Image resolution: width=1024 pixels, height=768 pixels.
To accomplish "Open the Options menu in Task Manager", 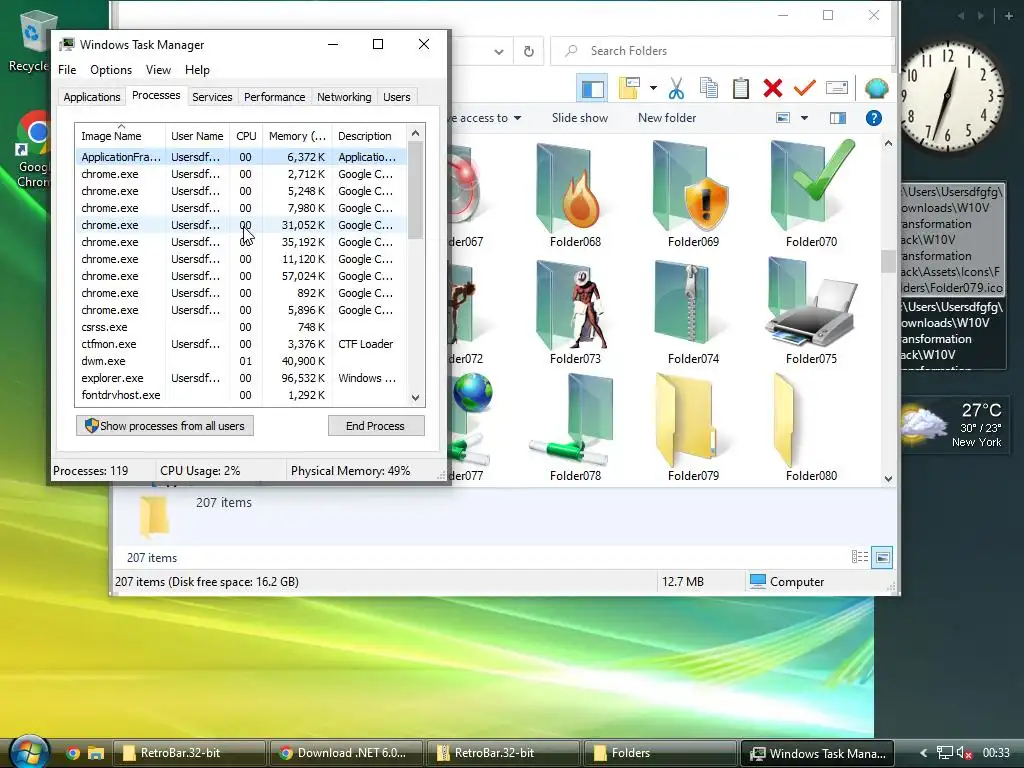I will tap(111, 70).
